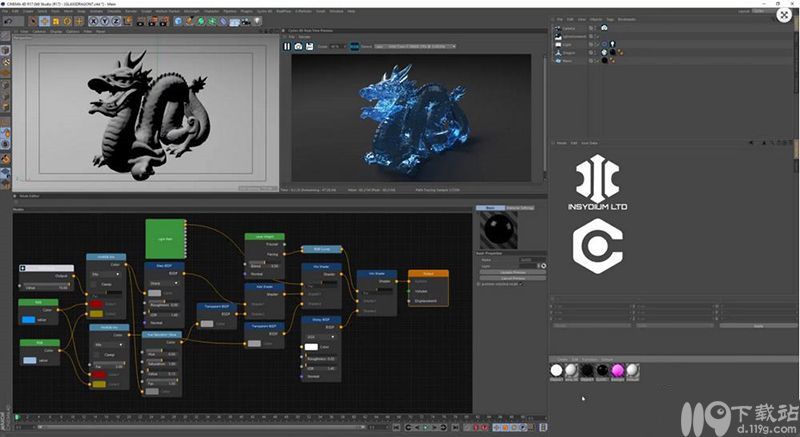The image size is (800, 437).
Task: Open the Sharp dropdown in Glass BSDF node
Action: pos(163,283)
